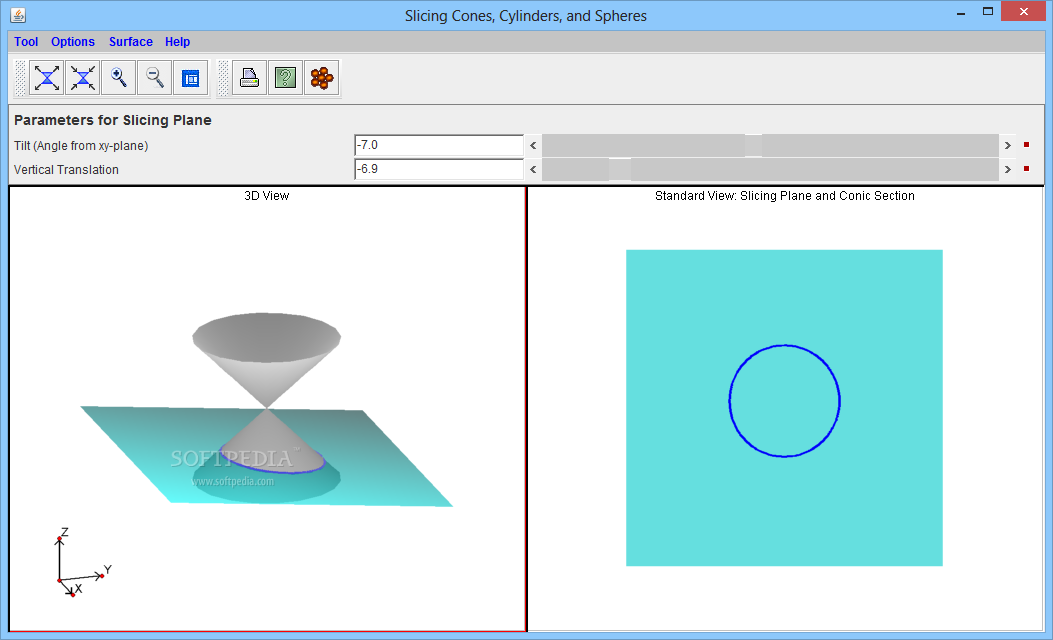The width and height of the screenshot is (1053, 640).
Task: Minimize the Slicing Cones window
Action: coord(961,12)
